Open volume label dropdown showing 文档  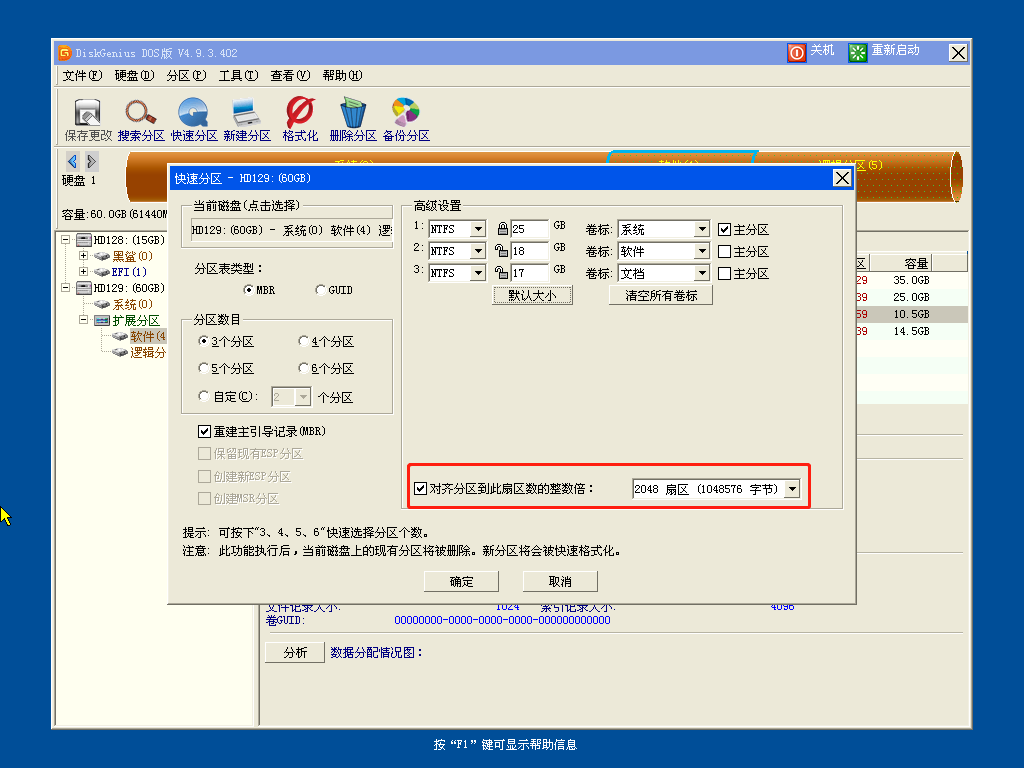point(702,273)
